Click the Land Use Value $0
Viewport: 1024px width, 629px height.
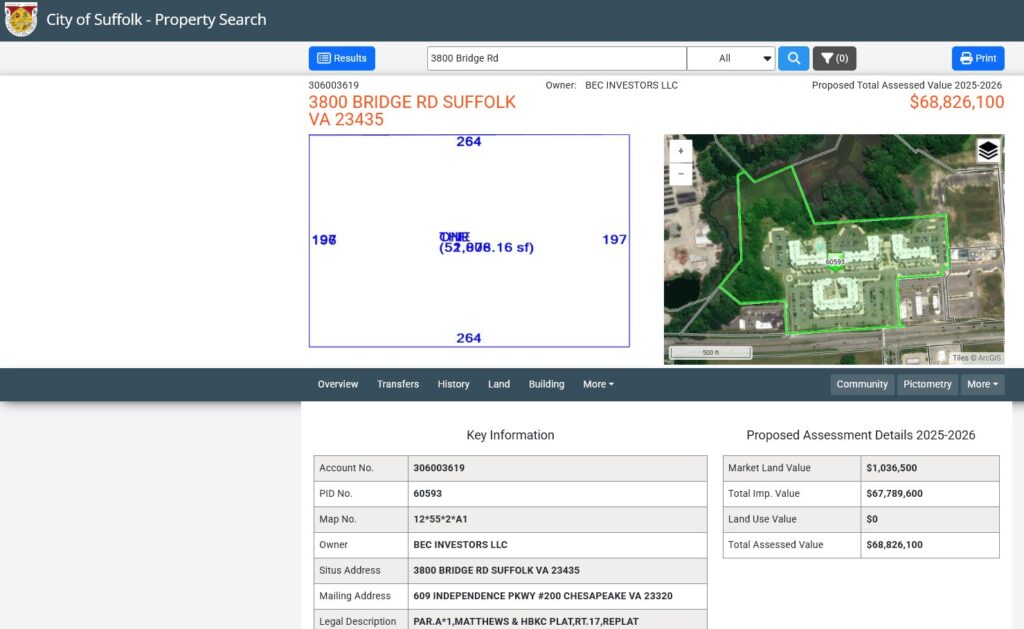click(872, 519)
